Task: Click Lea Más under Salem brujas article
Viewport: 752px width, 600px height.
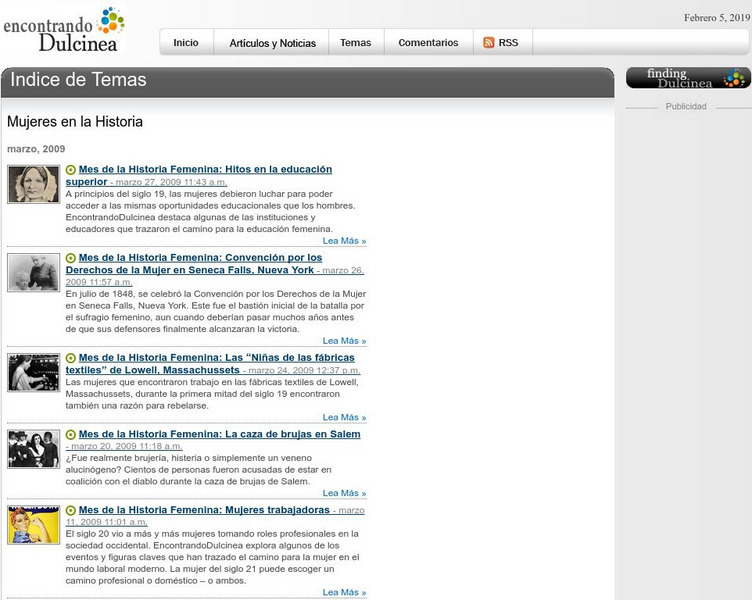Action: 344,493
